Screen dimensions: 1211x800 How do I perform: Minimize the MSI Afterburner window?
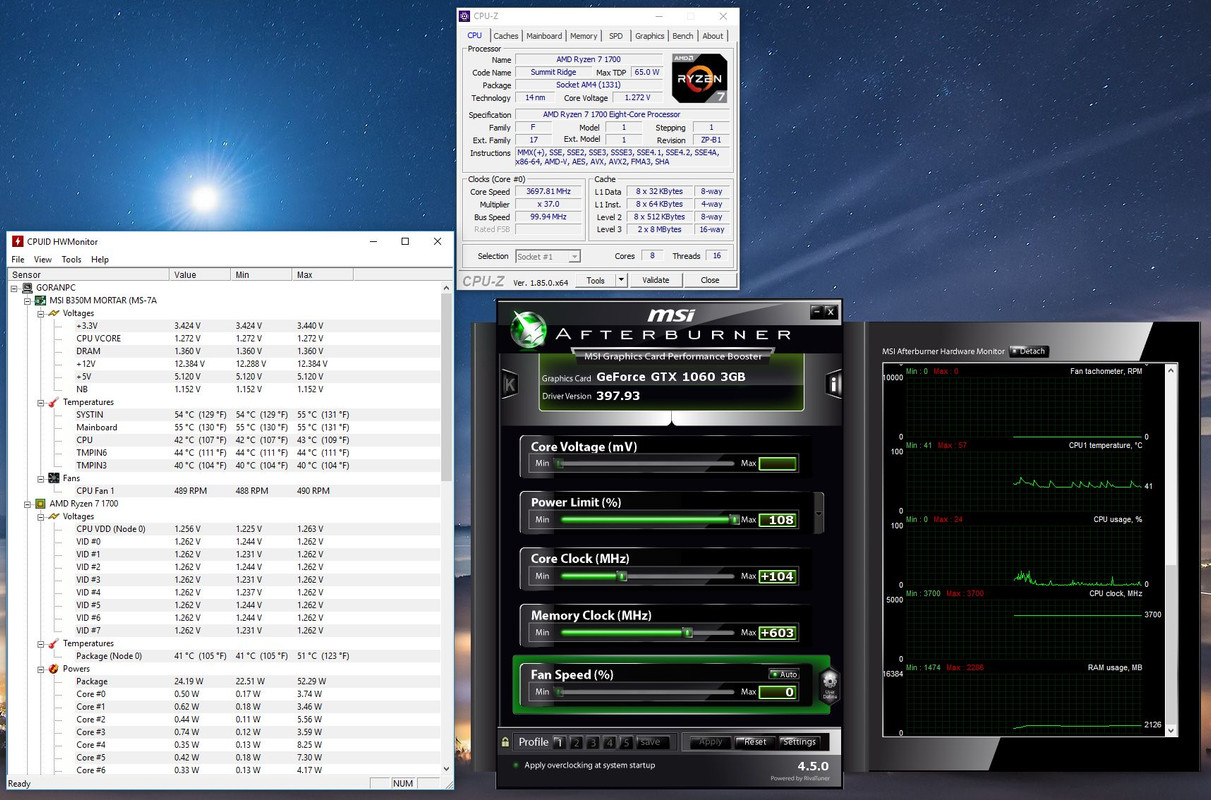[817, 311]
